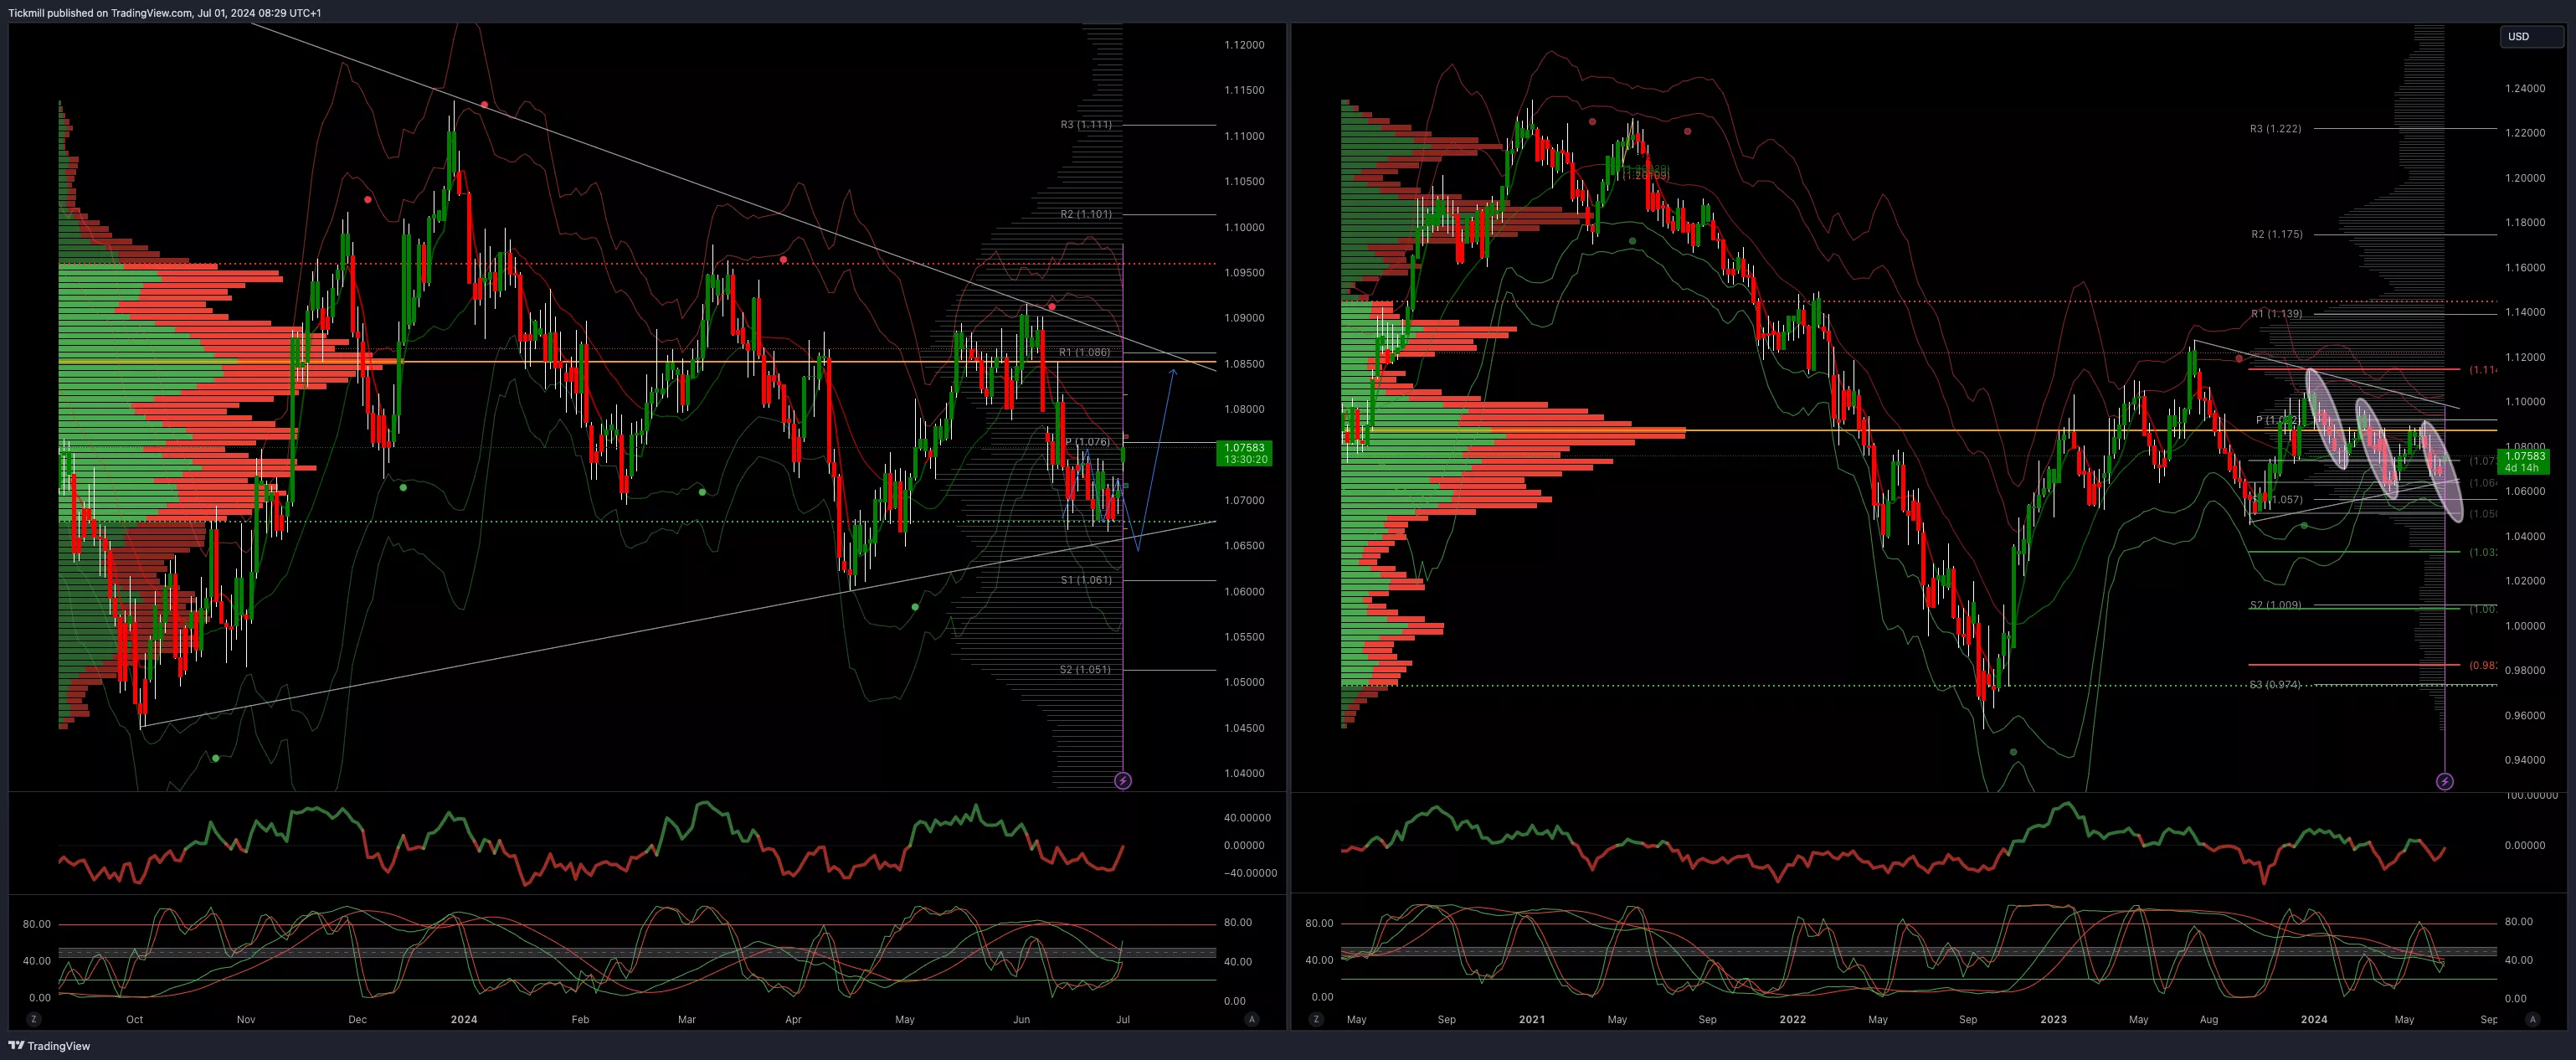The image size is (2576, 1060).
Task: Toggle the A auto-scale button on right chart
Action: (x=2532, y=1019)
